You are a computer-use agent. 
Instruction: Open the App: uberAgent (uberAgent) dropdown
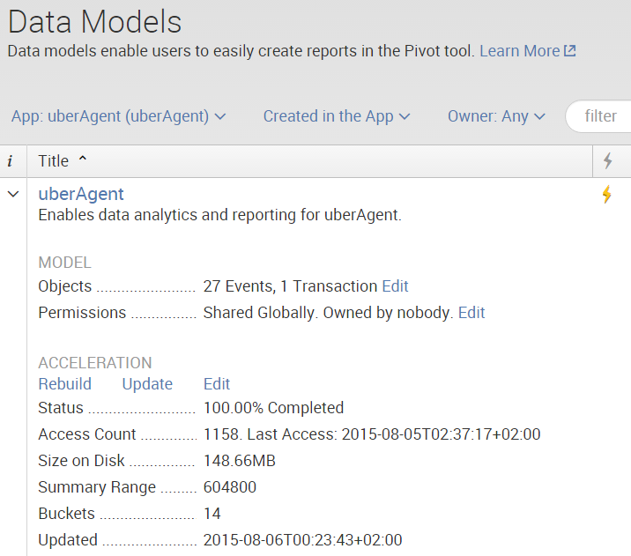click(x=118, y=116)
